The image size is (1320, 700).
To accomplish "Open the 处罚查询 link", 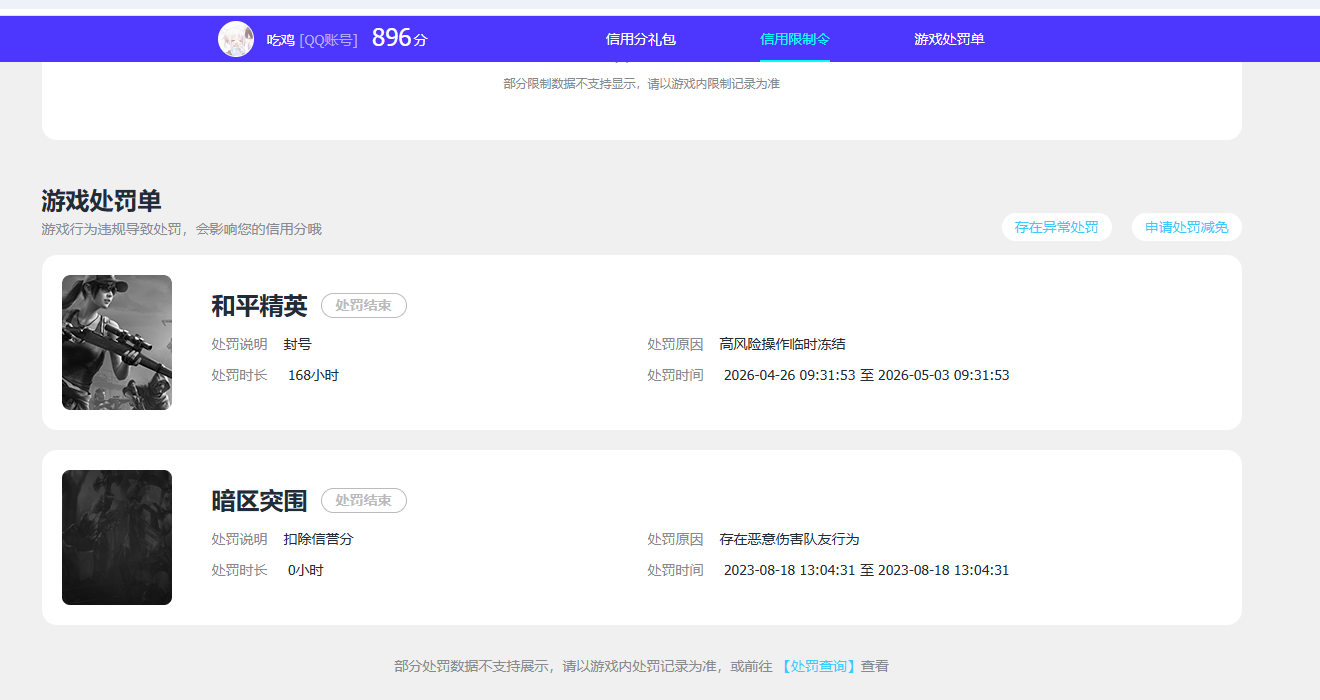I will [x=818, y=666].
